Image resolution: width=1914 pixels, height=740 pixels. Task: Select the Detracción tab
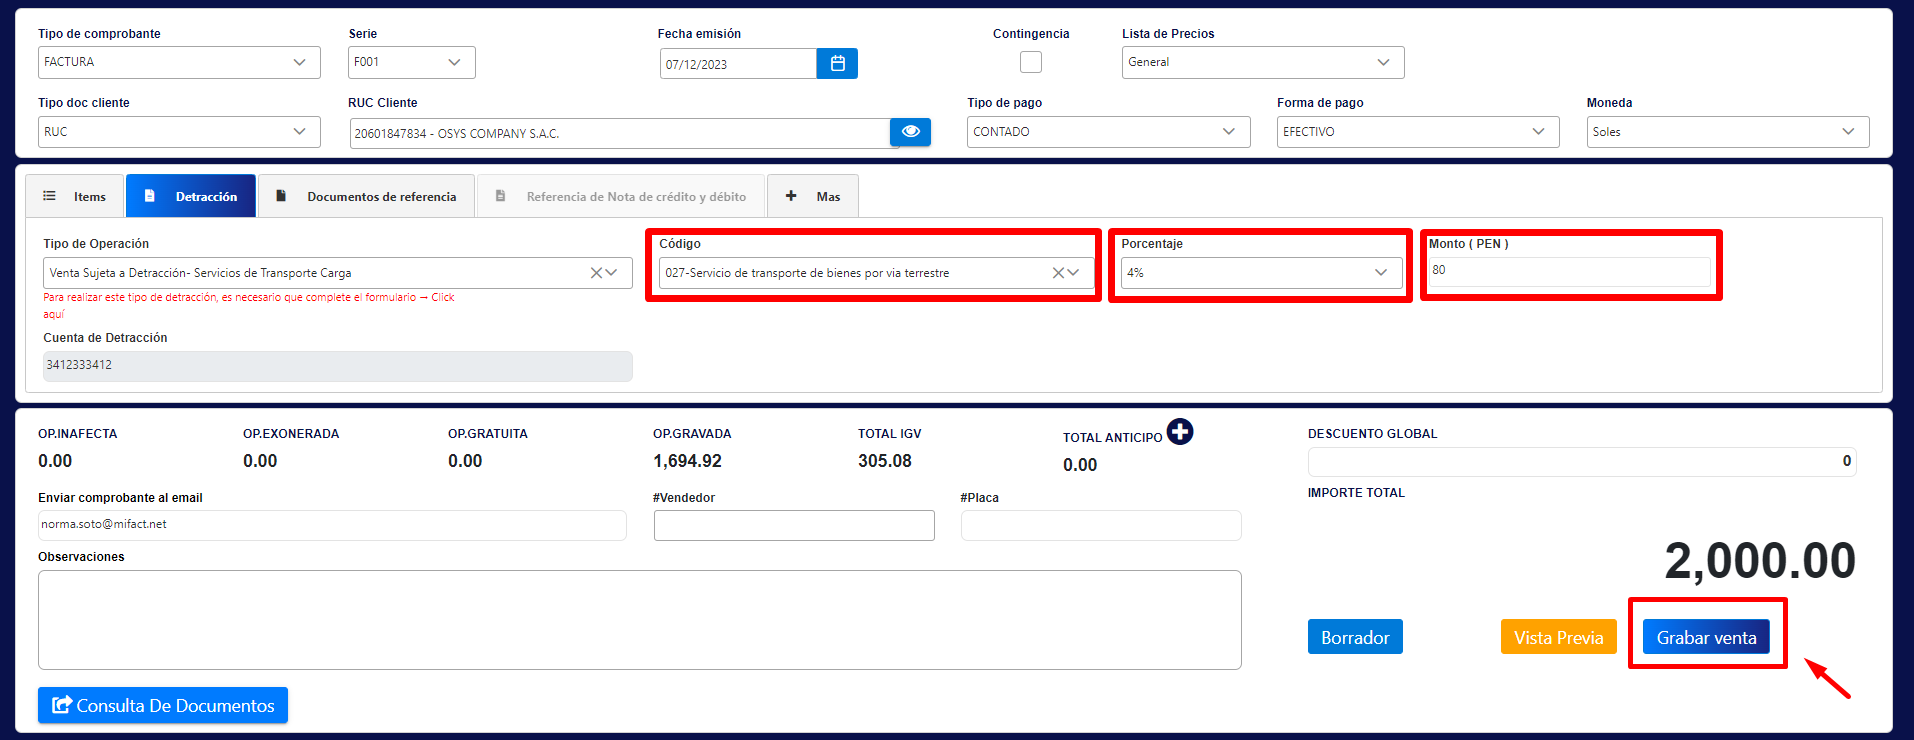click(x=191, y=196)
